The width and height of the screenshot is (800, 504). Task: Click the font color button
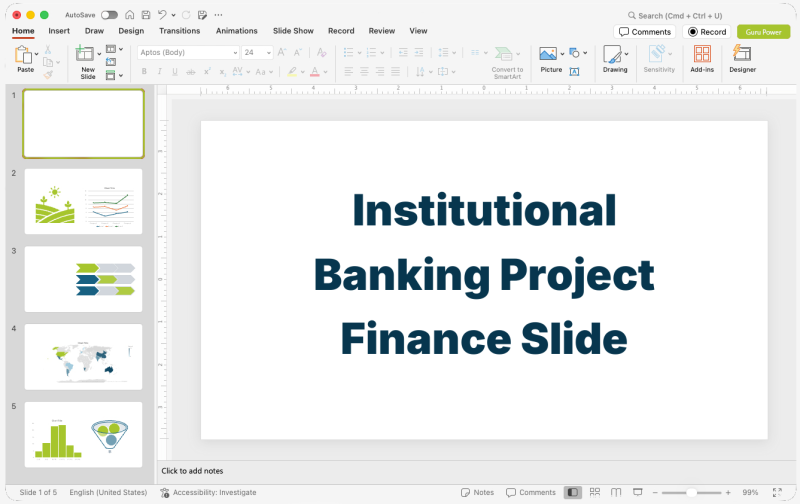(x=315, y=72)
